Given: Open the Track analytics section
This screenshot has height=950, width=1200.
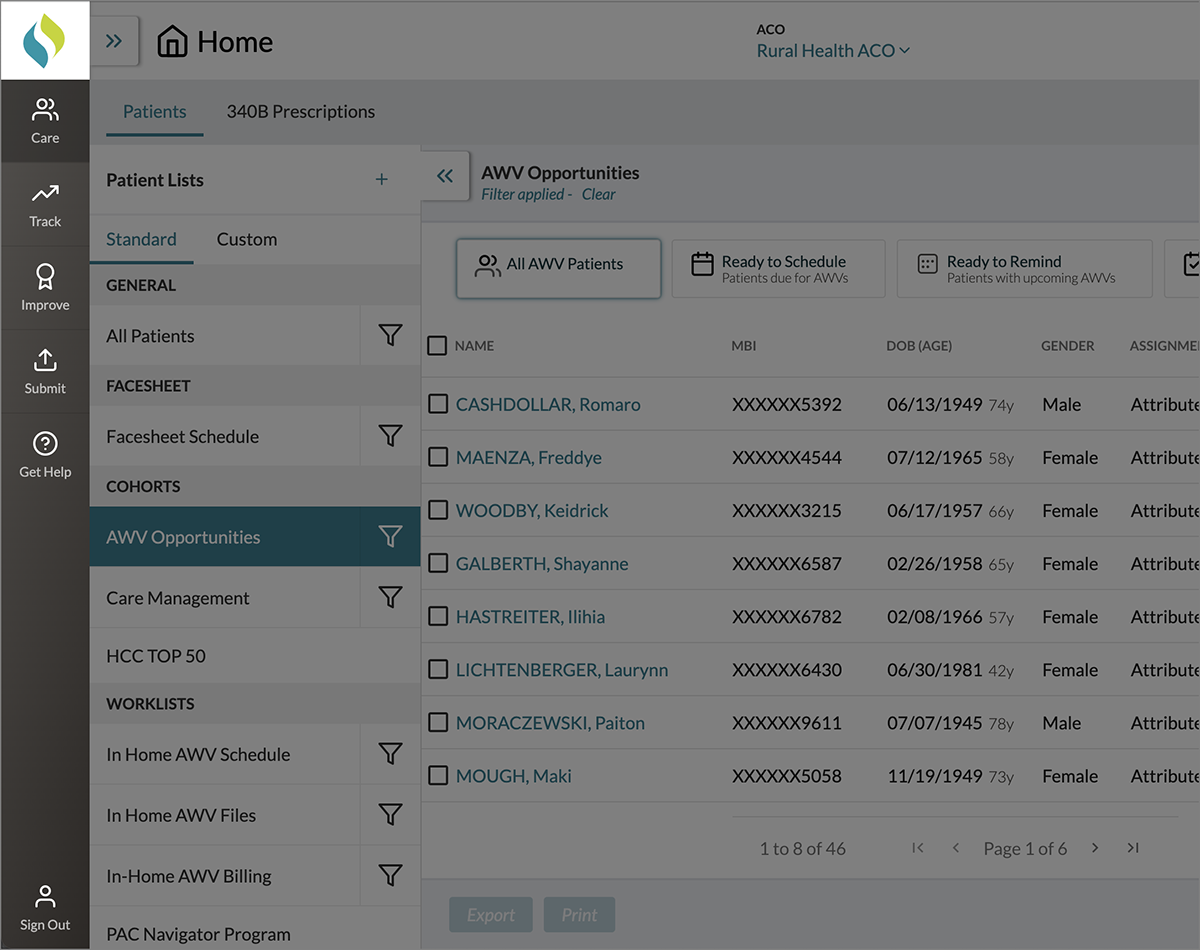Looking at the screenshot, I should [x=45, y=204].
